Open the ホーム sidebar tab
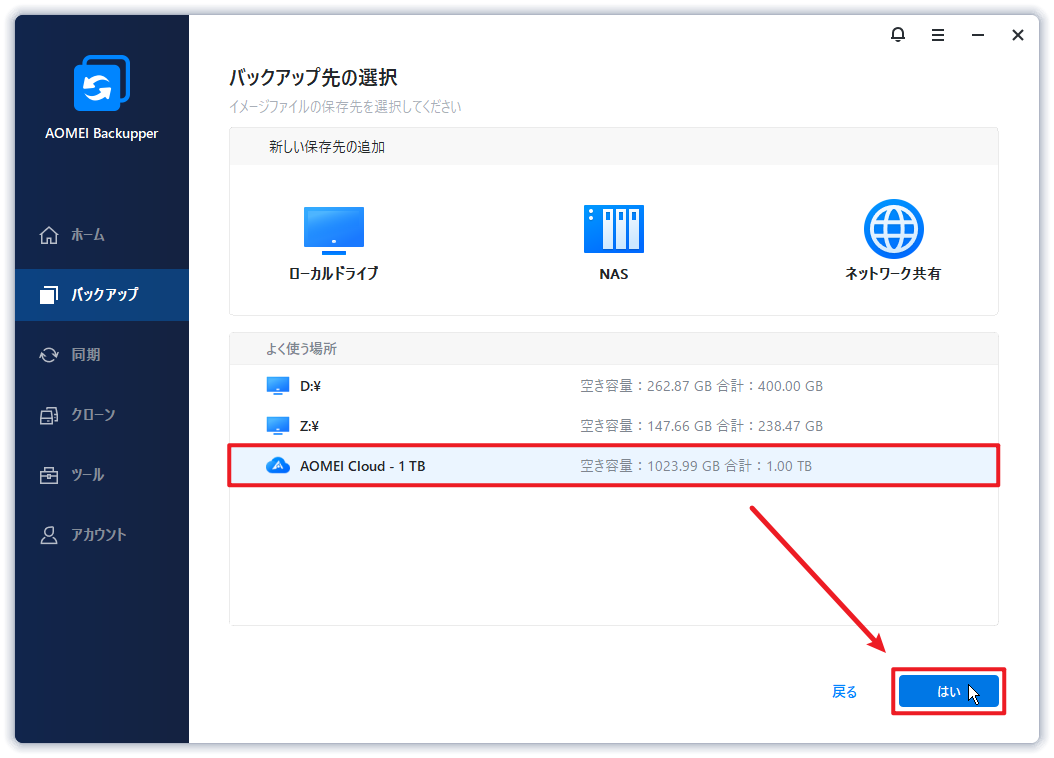Image resolution: width=1054 pixels, height=758 pixels. click(102, 235)
